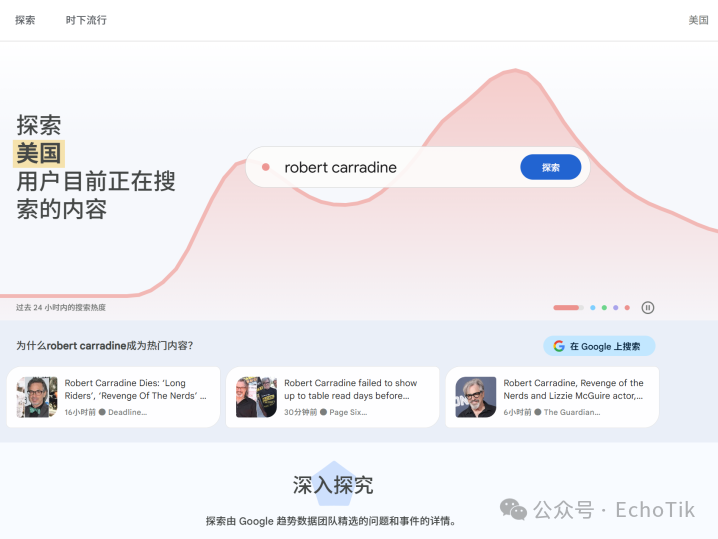This screenshot has width=718, height=539.
Task: Click the 6小时前 The Guardian source line
Action: (x=552, y=412)
